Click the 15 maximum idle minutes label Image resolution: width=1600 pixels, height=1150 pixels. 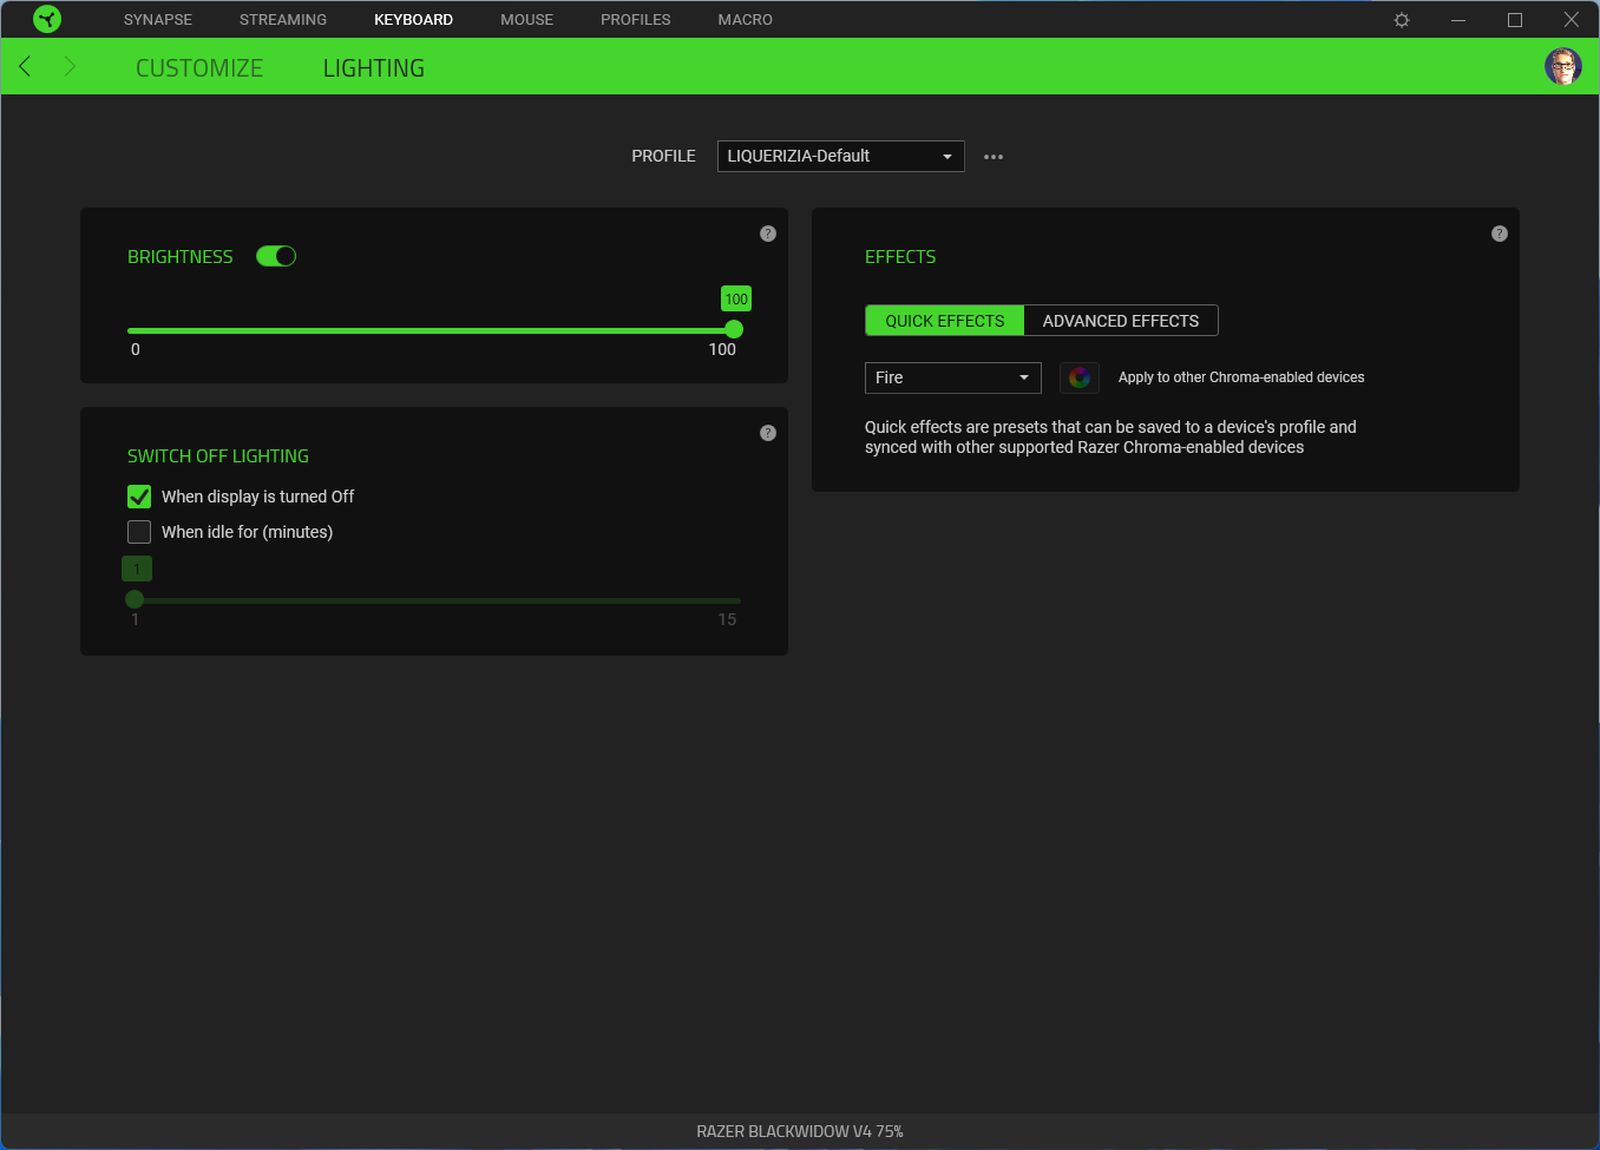click(727, 620)
